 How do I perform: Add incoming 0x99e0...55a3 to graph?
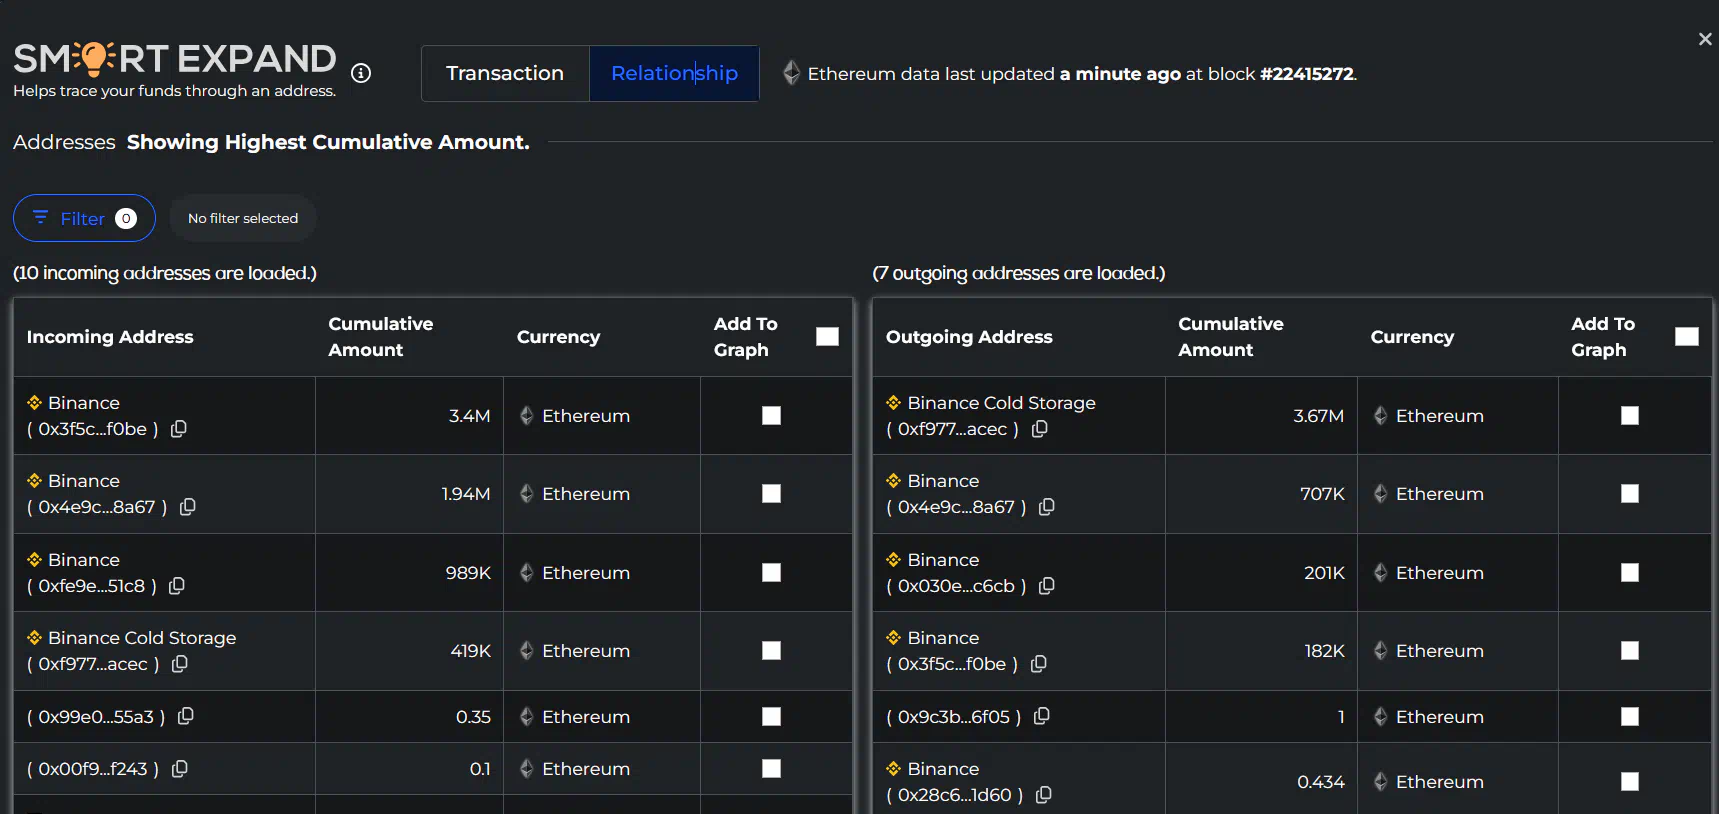(x=771, y=716)
